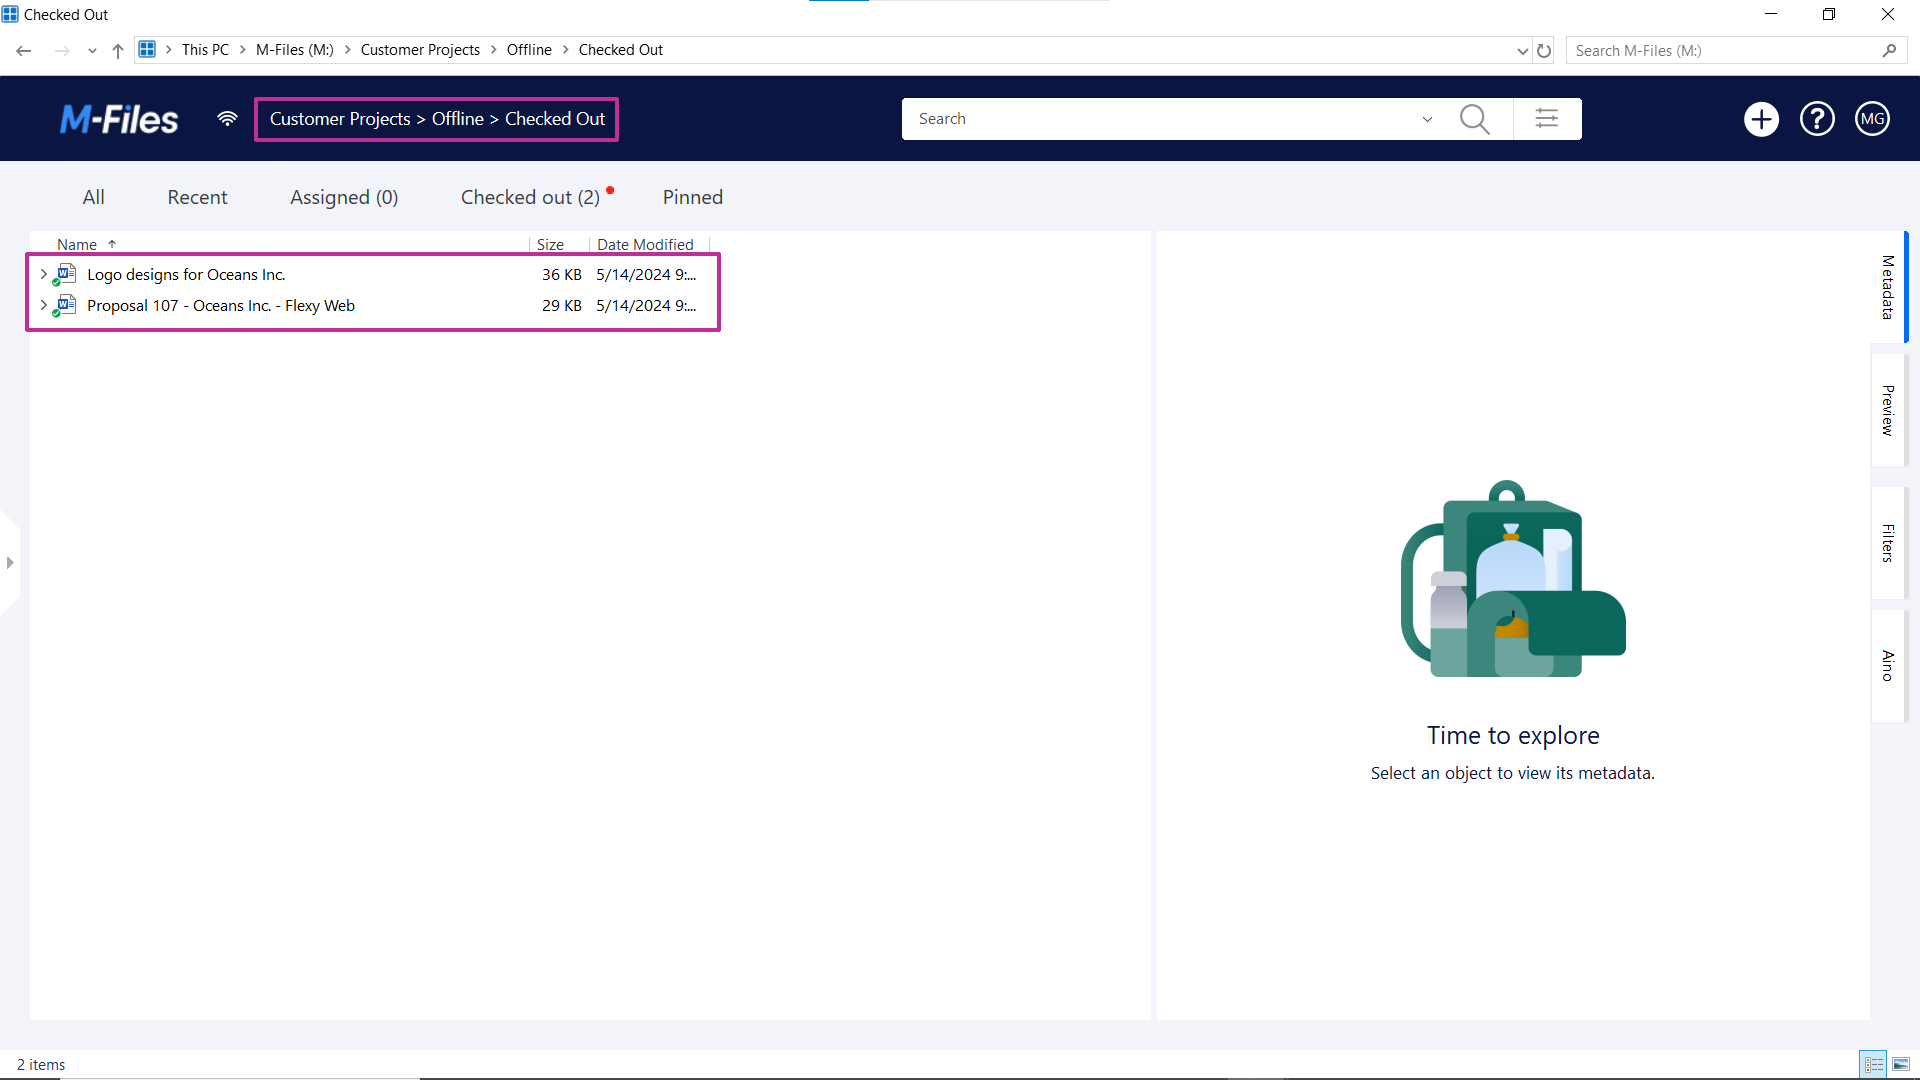
Task: Click the M-Files location icon in address bar
Action: point(147,49)
